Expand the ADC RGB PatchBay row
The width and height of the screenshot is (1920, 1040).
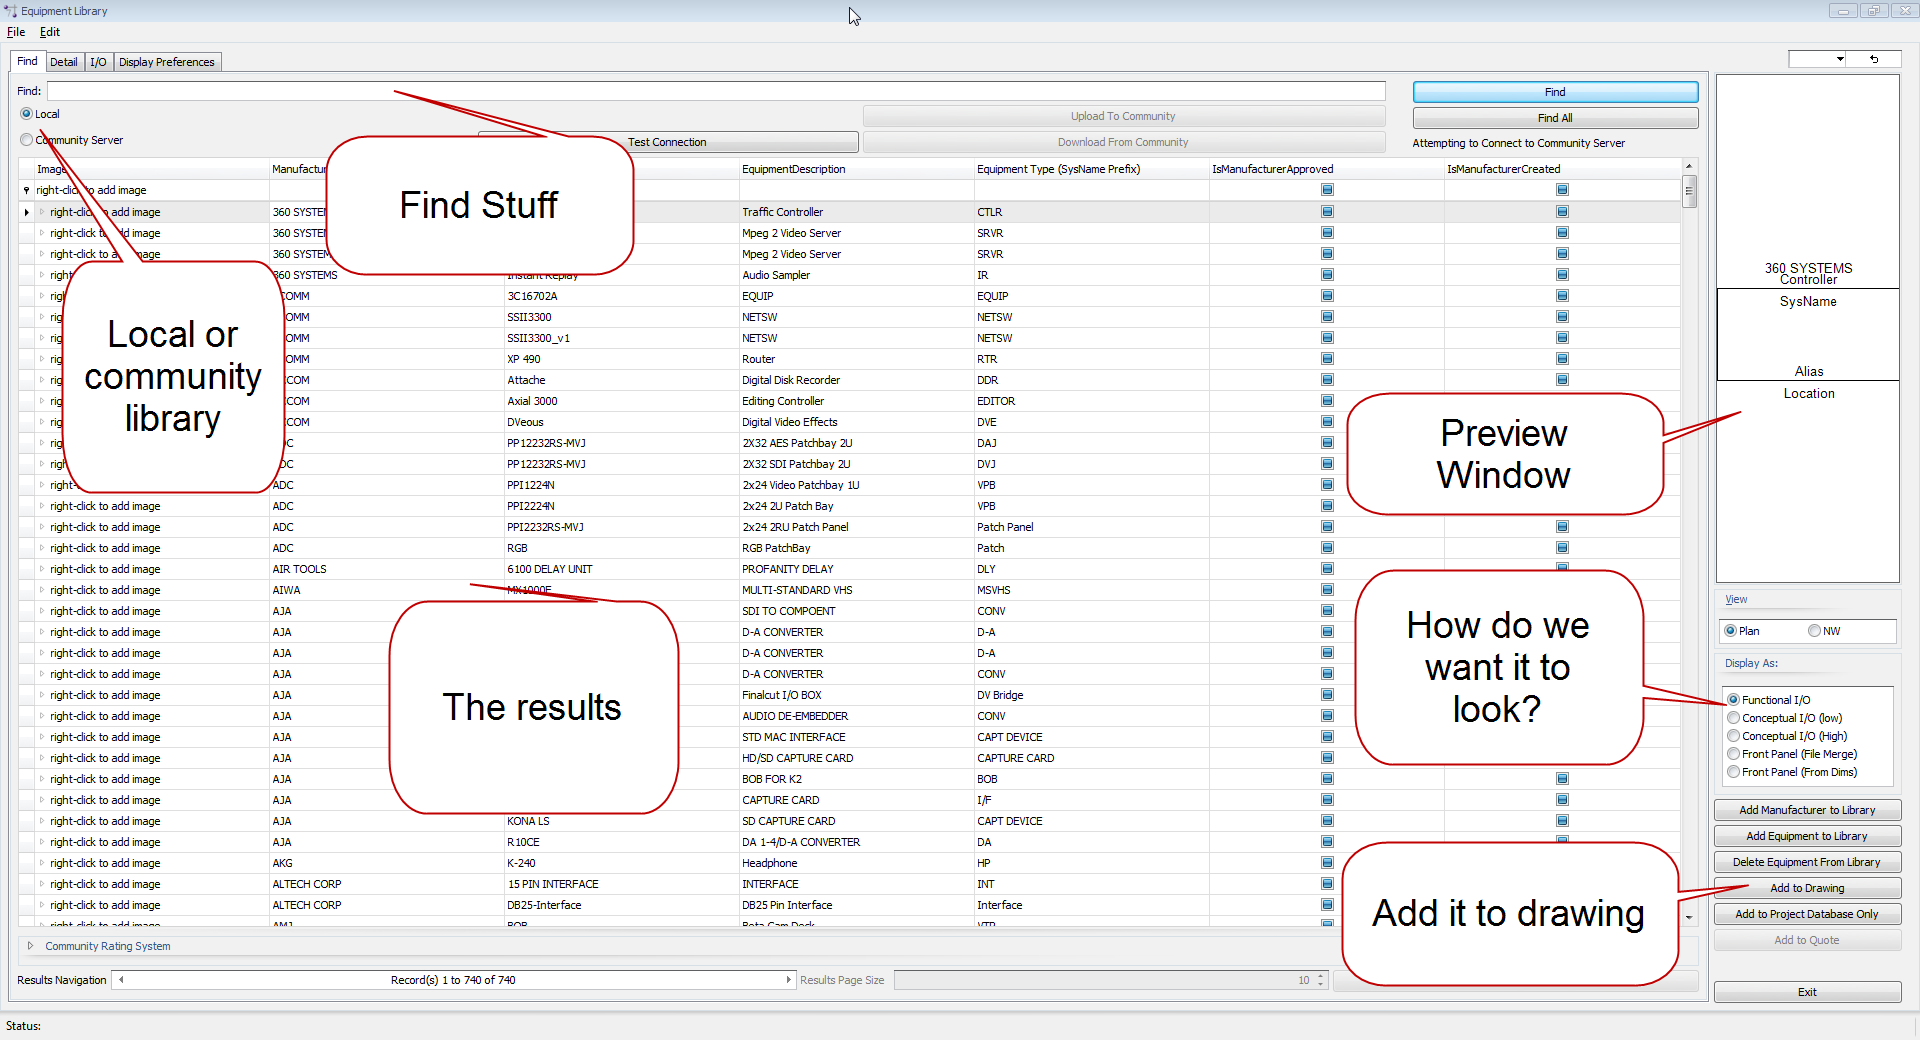42,548
